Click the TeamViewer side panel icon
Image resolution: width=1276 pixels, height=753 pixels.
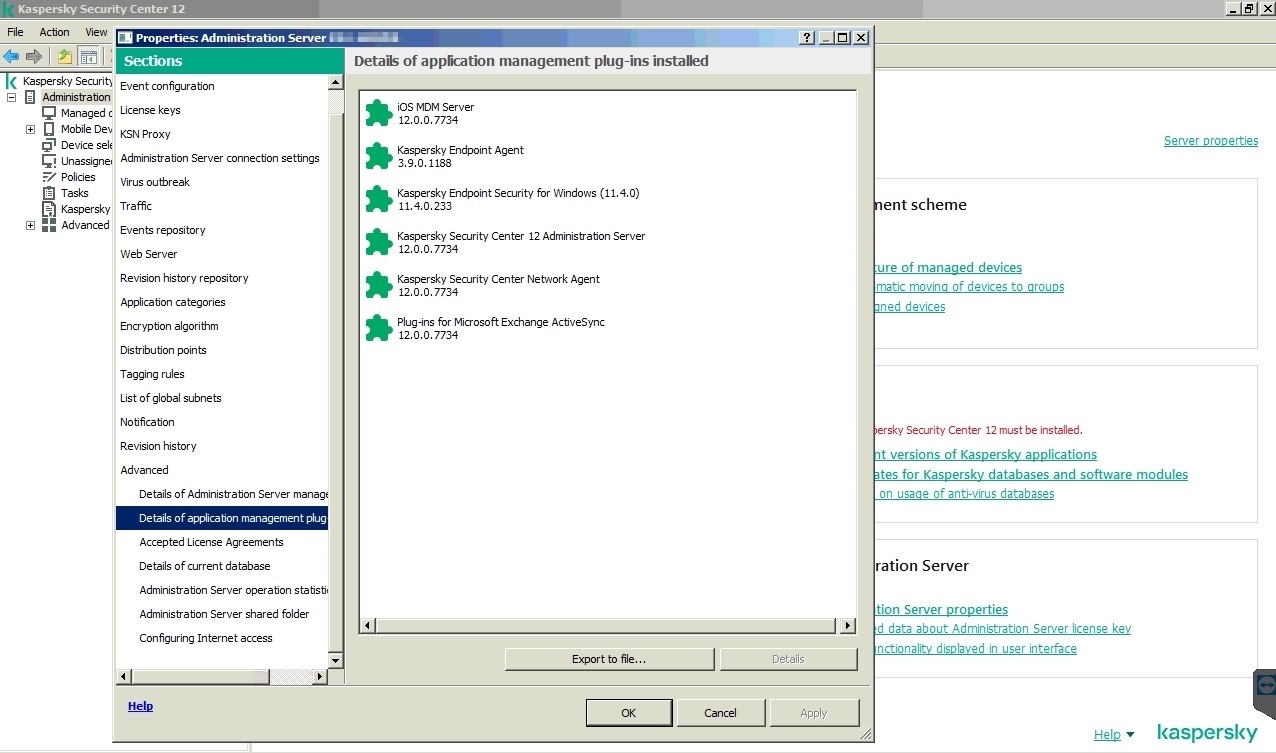click(x=1265, y=687)
